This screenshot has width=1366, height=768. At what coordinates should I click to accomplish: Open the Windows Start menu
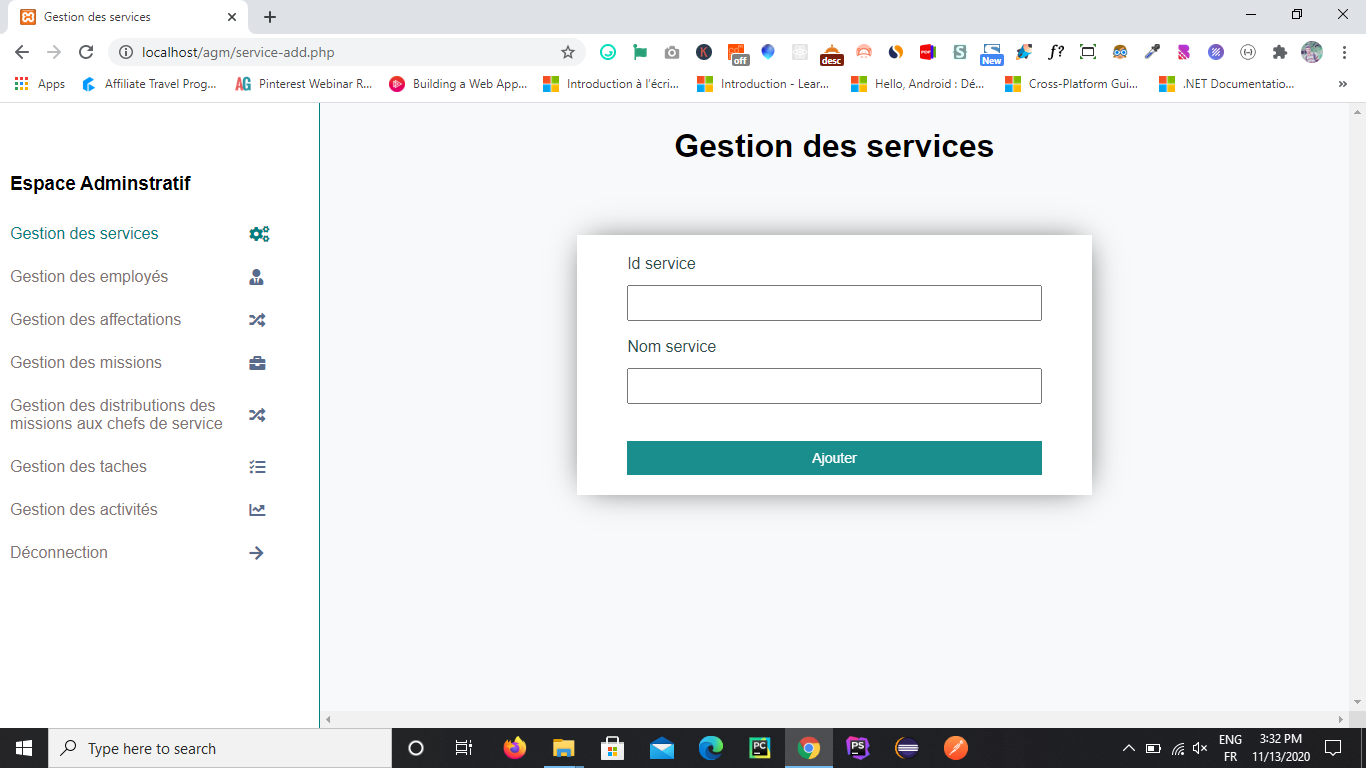pos(24,748)
